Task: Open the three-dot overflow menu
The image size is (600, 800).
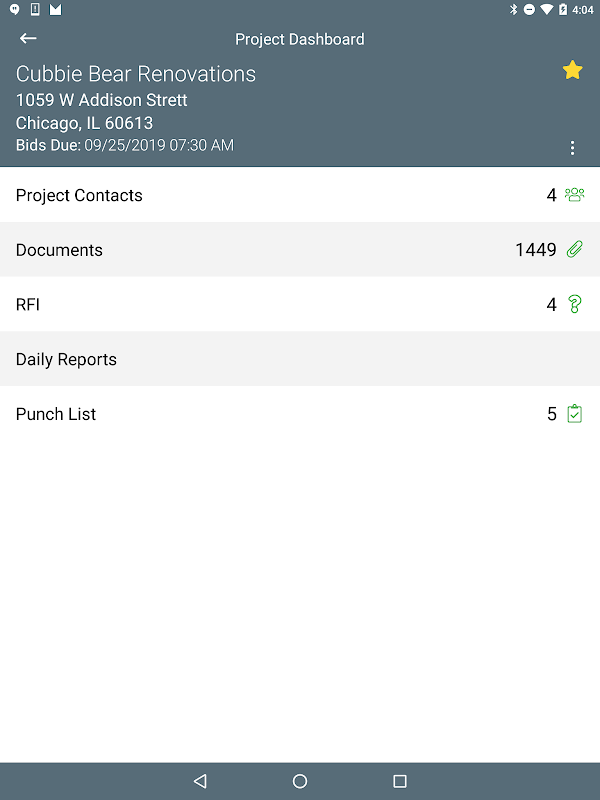Action: click(x=572, y=148)
